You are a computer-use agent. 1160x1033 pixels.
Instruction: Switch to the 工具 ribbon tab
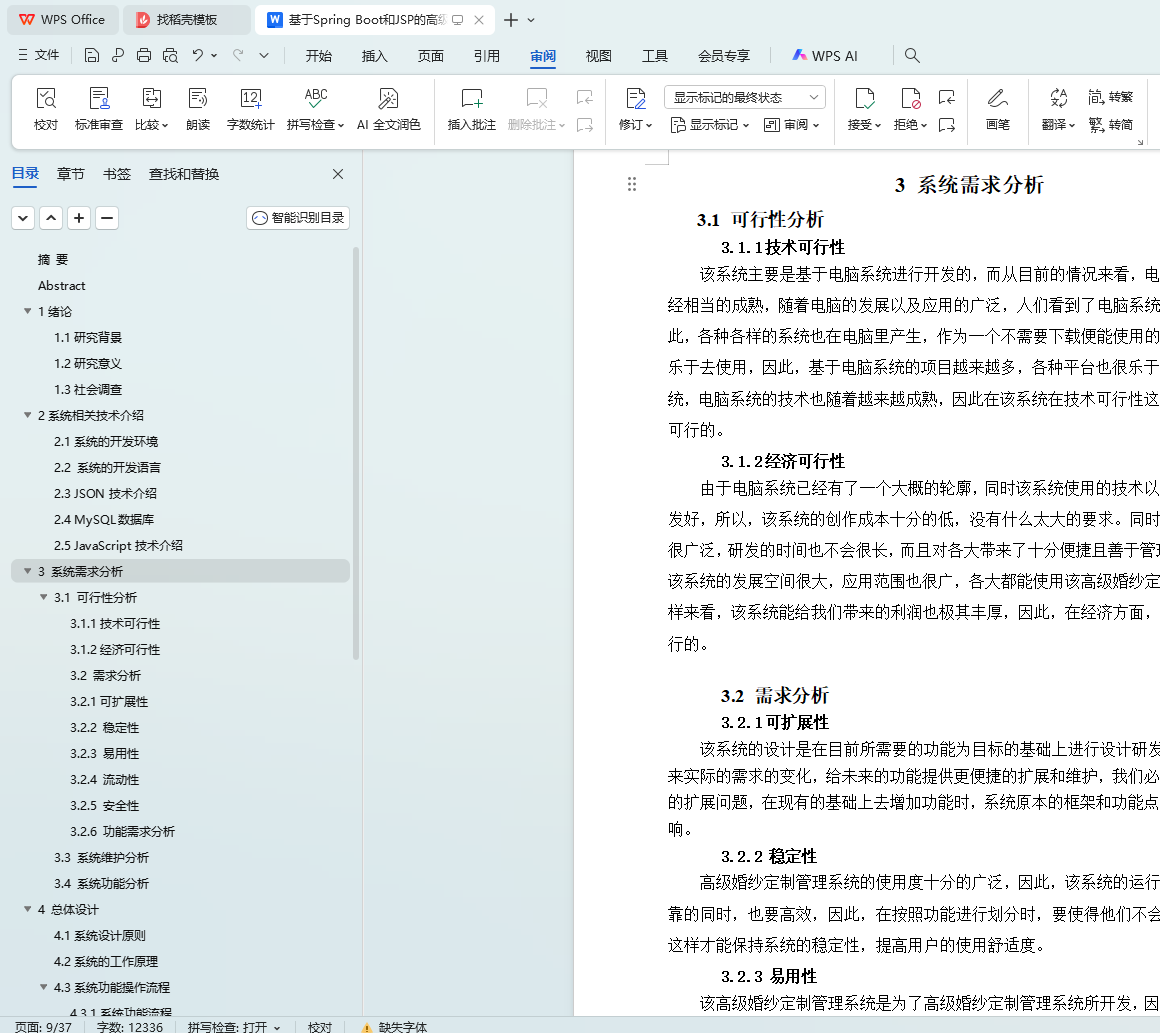click(x=655, y=55)
